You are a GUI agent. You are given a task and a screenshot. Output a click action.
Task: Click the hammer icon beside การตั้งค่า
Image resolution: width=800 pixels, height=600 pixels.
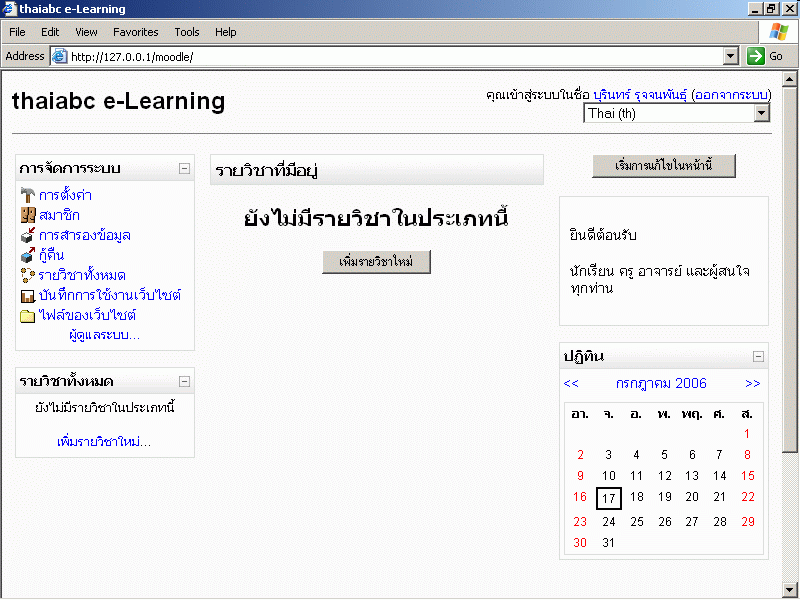28,196
